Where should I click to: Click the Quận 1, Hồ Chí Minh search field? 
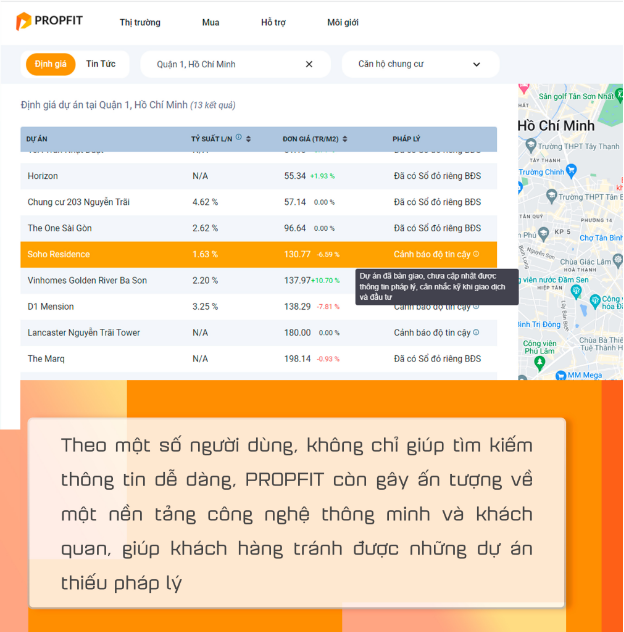(x=235, y=64)
